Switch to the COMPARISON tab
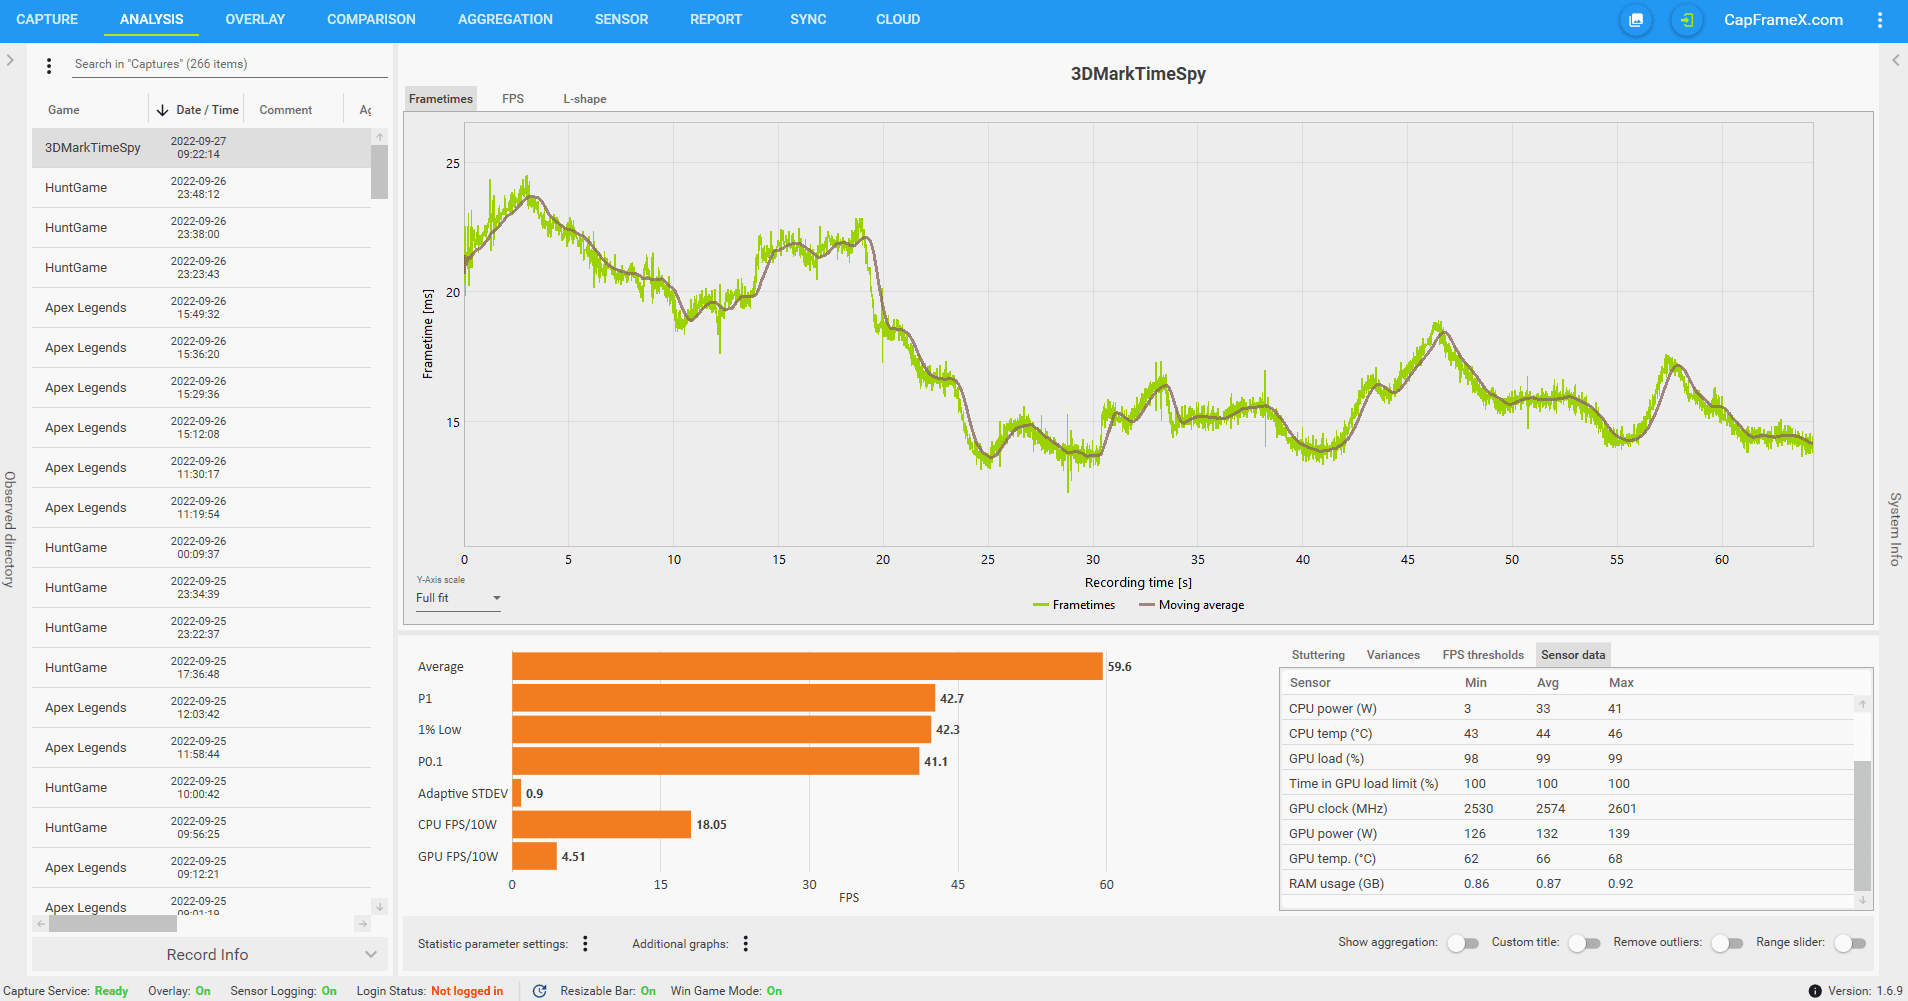The height and width of the screenshot is (1001, 1908). coord(371,19)
